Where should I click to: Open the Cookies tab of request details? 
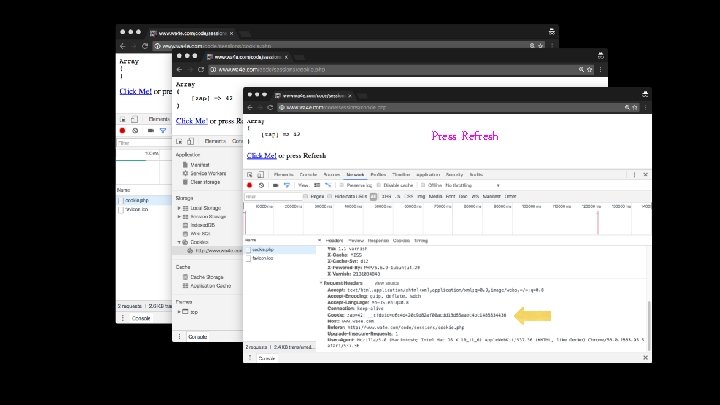[x=401, y=241]
